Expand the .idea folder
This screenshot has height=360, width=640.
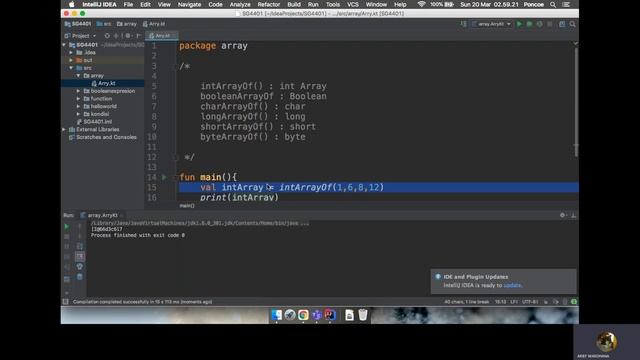[71, 52]
